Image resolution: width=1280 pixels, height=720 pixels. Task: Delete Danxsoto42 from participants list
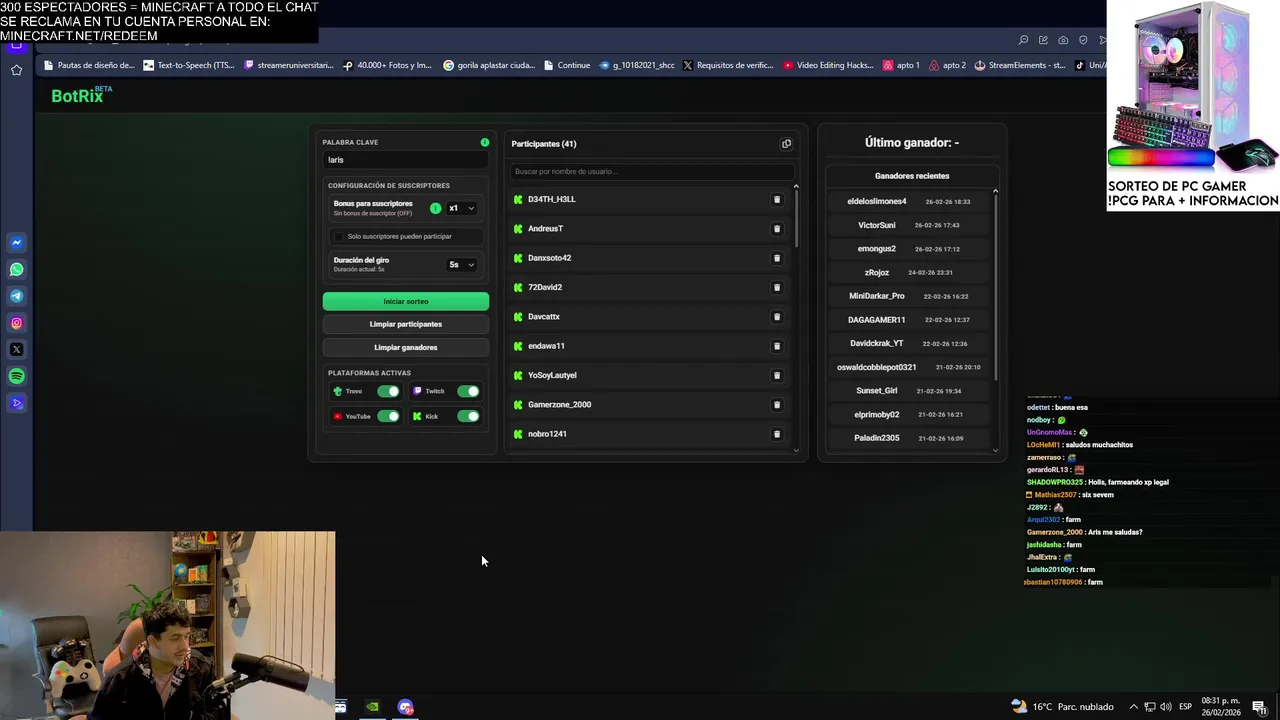[x=776, y=258]
